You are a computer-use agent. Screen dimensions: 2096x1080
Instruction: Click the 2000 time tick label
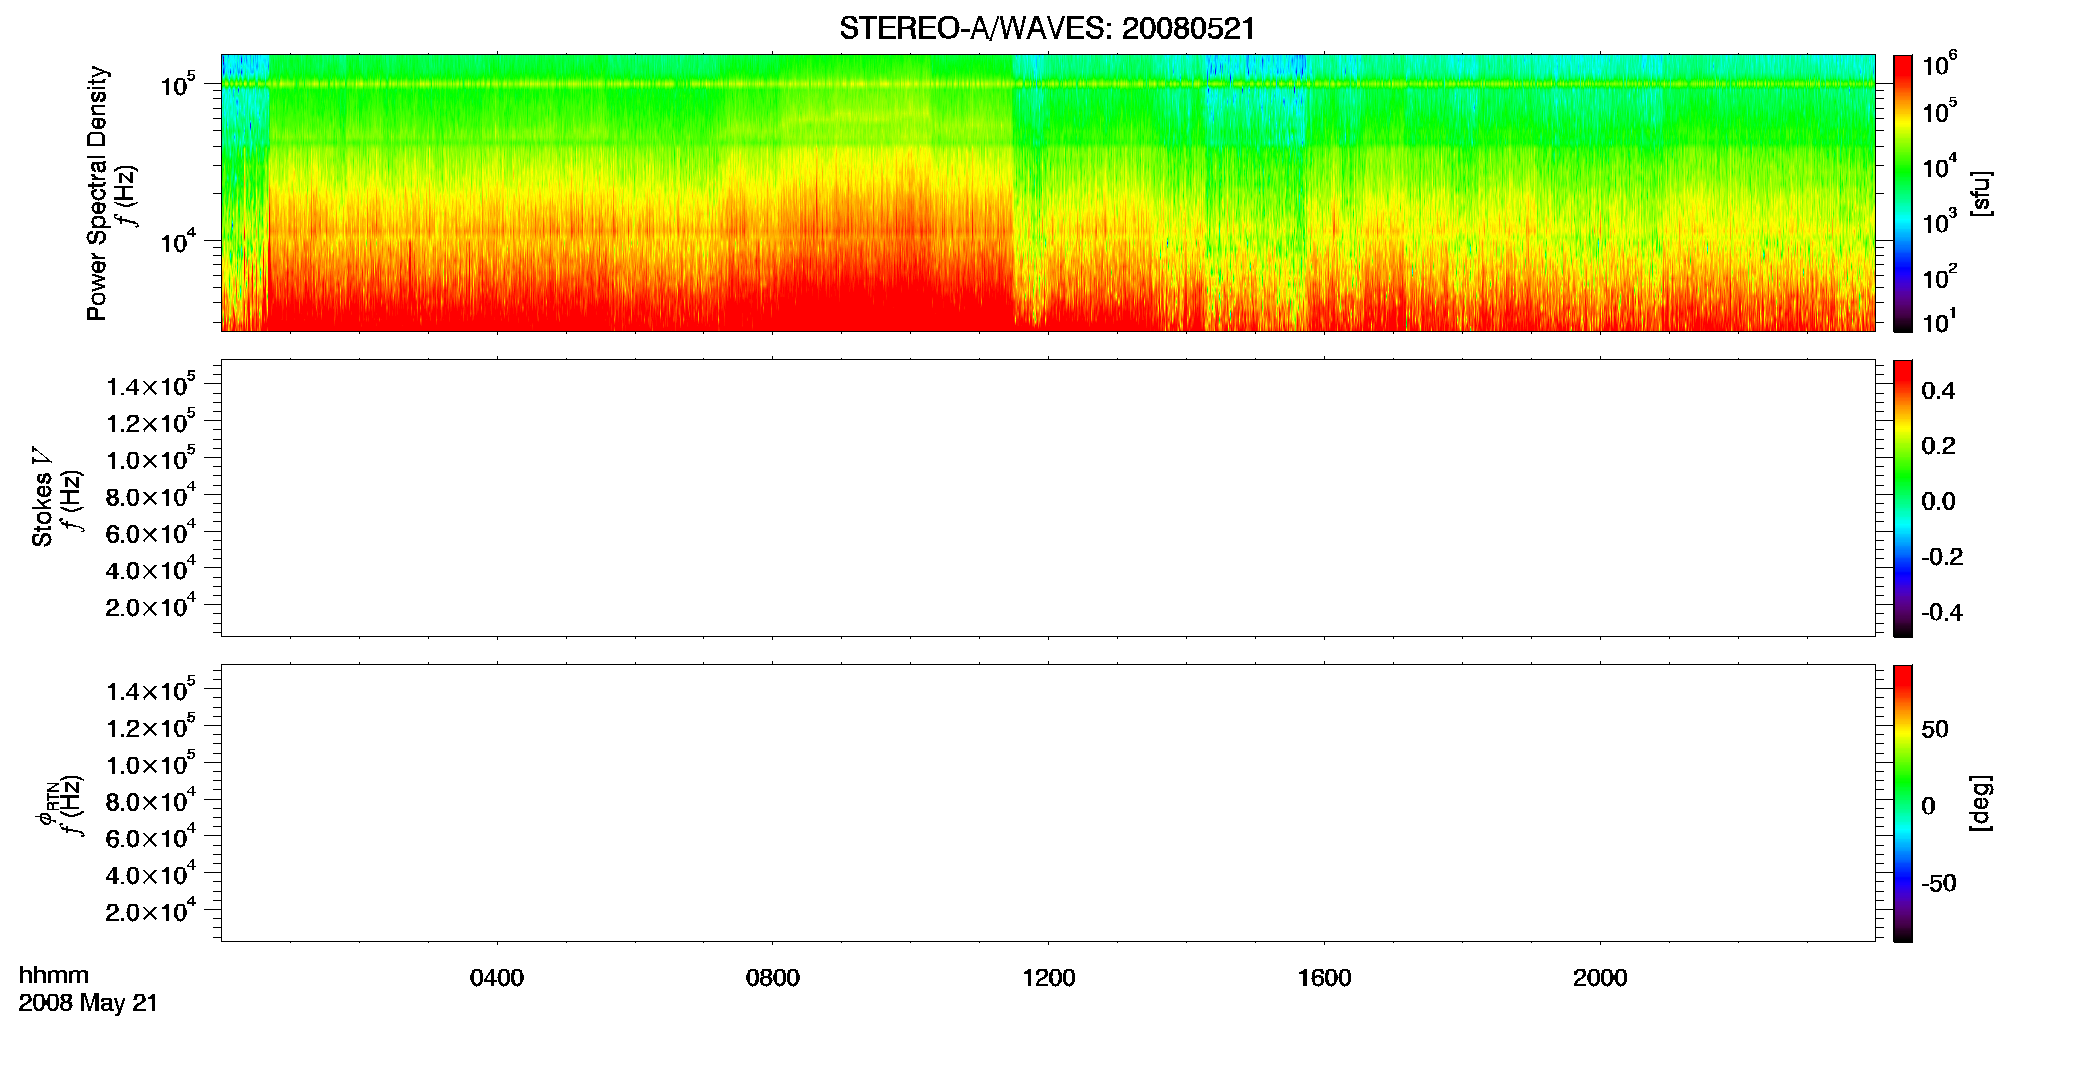(x=1600, y=978)
